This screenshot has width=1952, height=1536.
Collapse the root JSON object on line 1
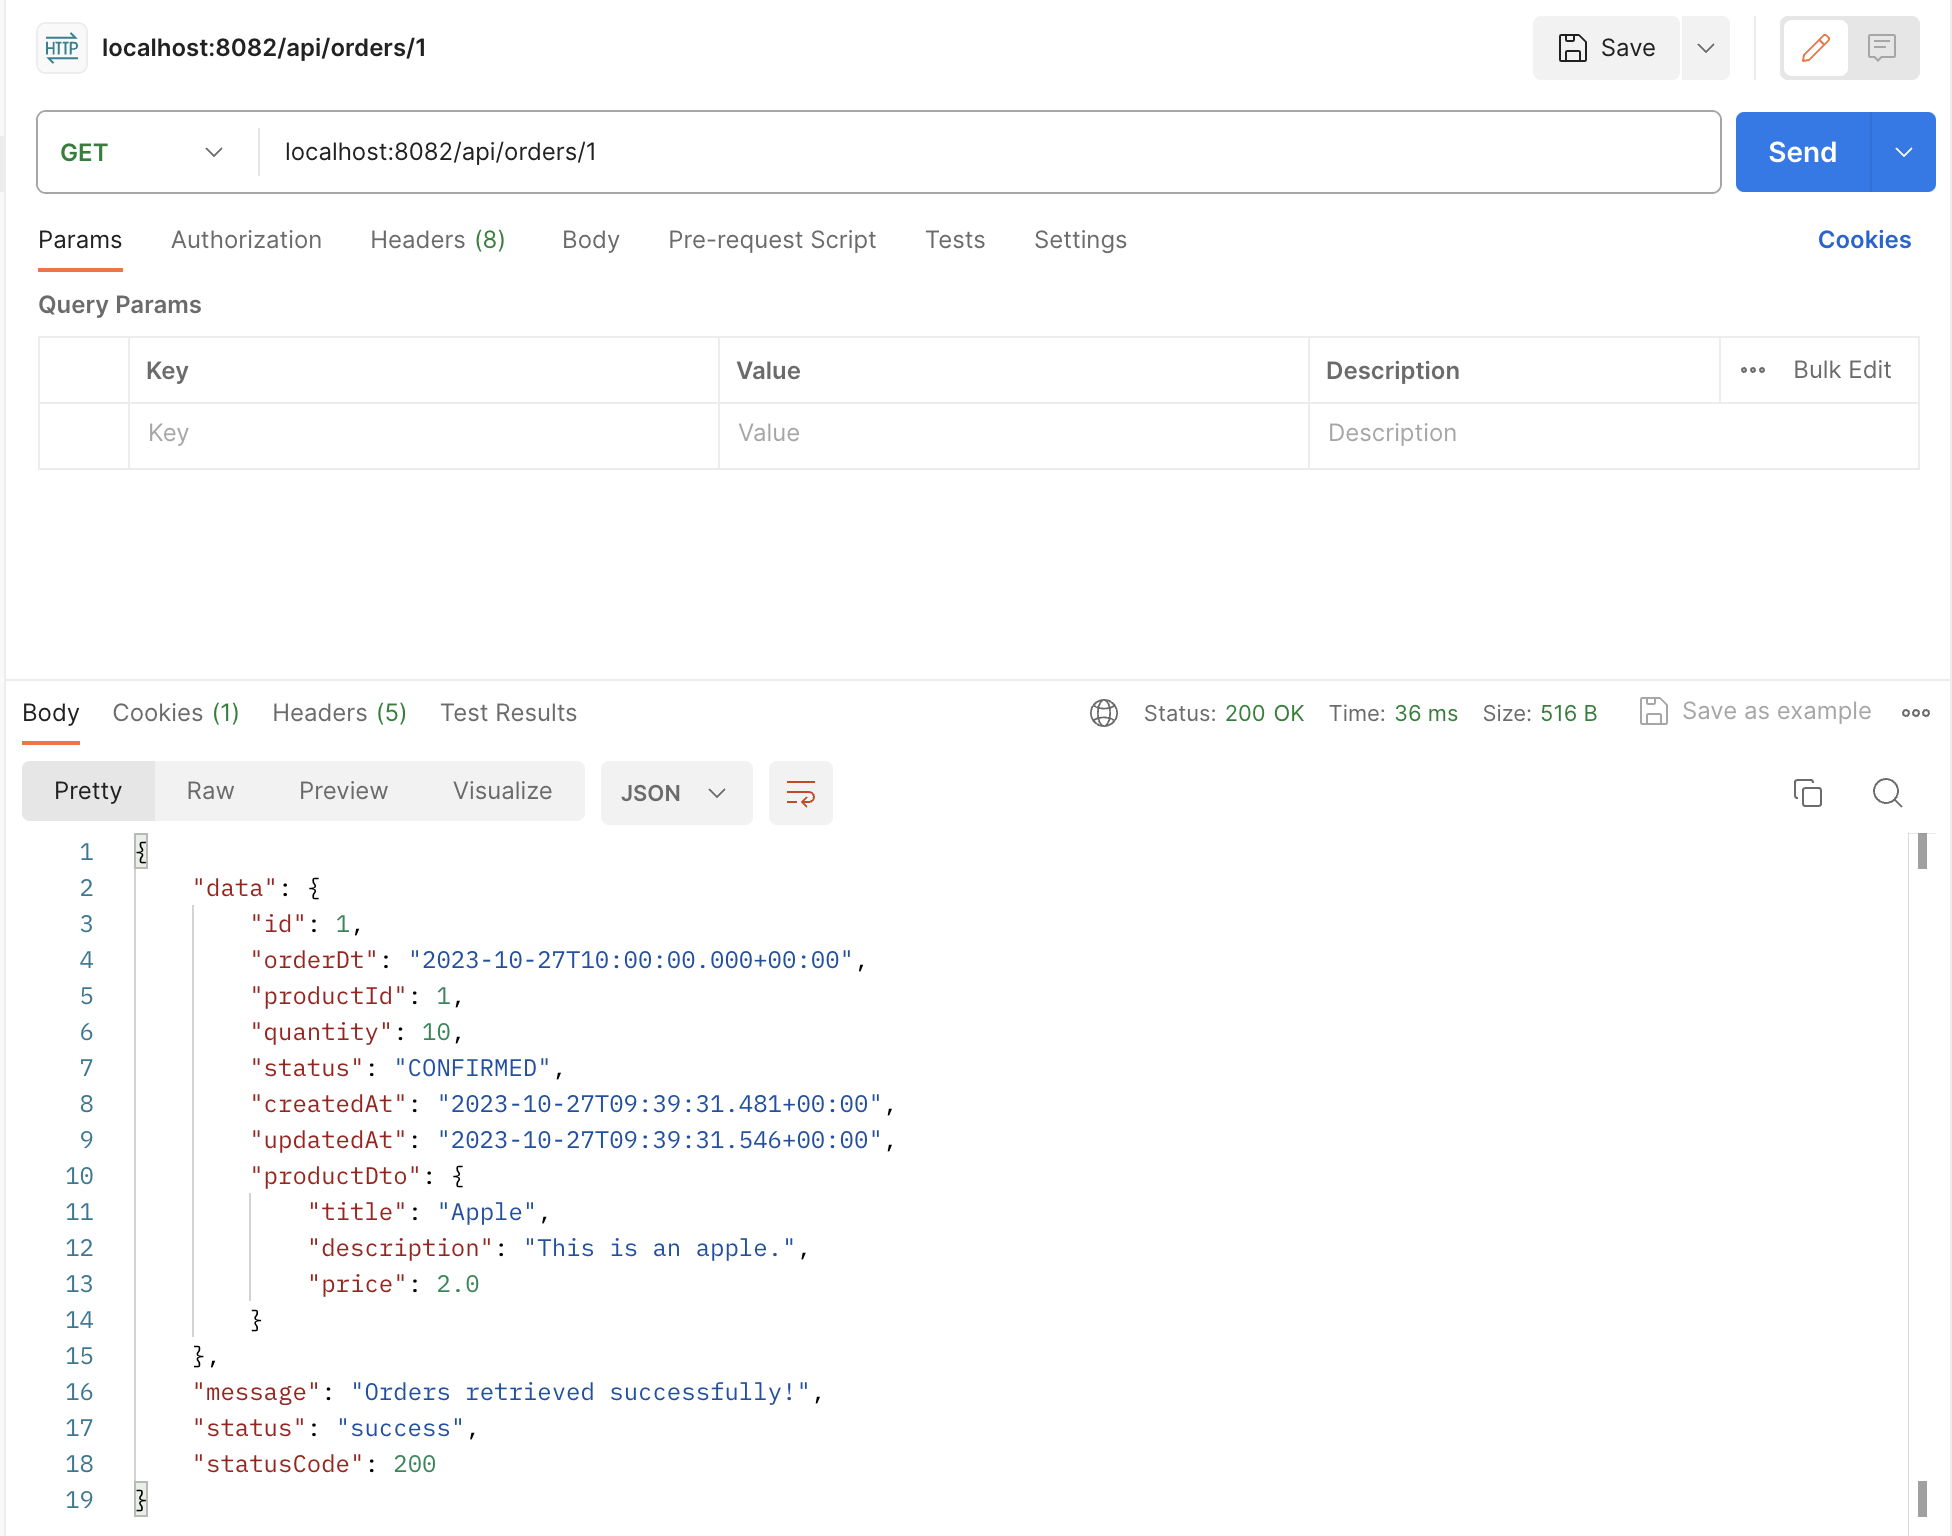141,852
